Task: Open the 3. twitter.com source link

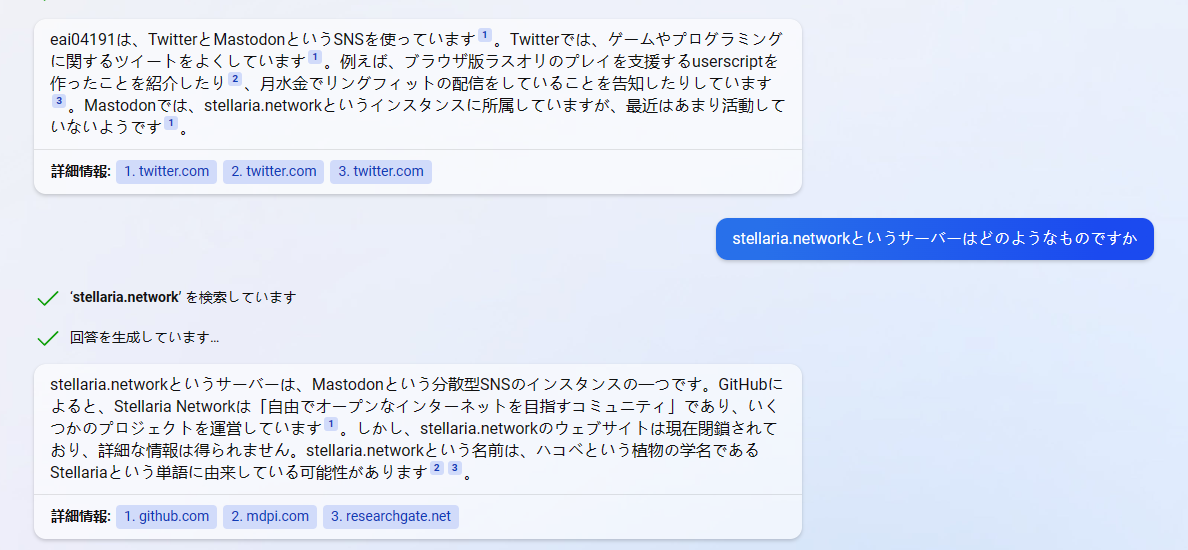Action: coord(381,172)
